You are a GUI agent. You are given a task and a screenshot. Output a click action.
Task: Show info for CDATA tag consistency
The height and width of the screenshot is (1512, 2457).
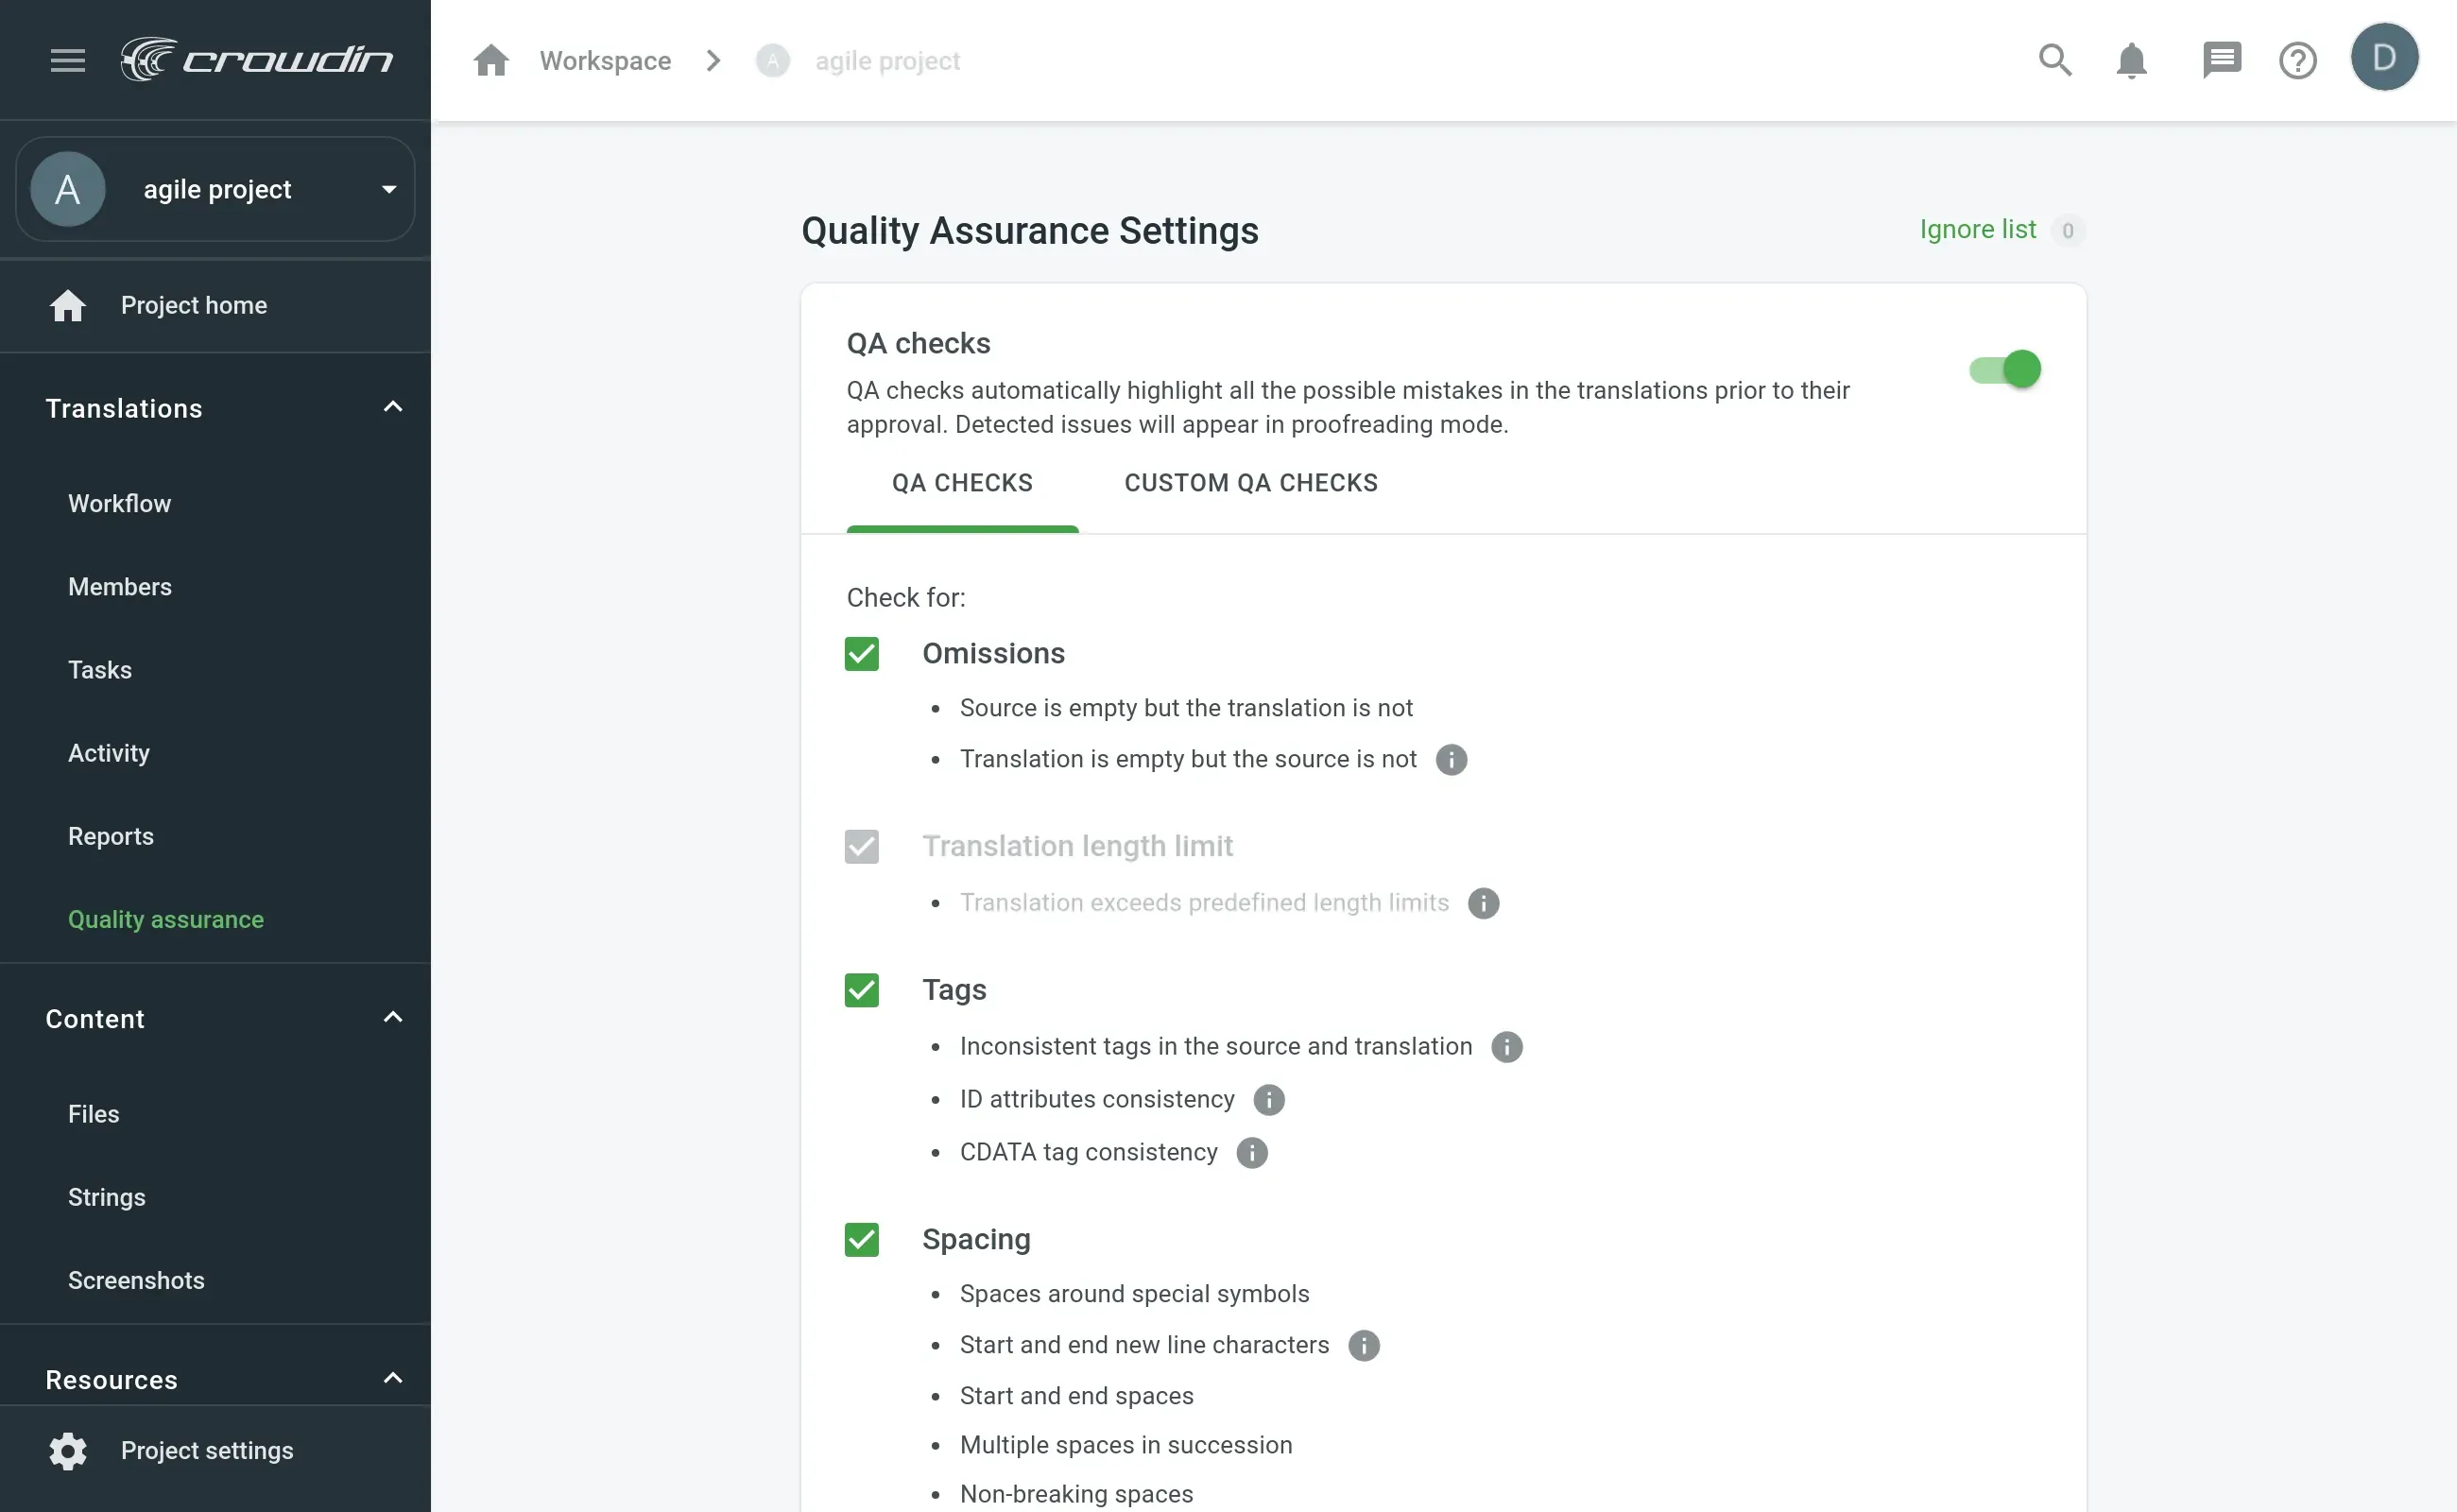1251,1153
